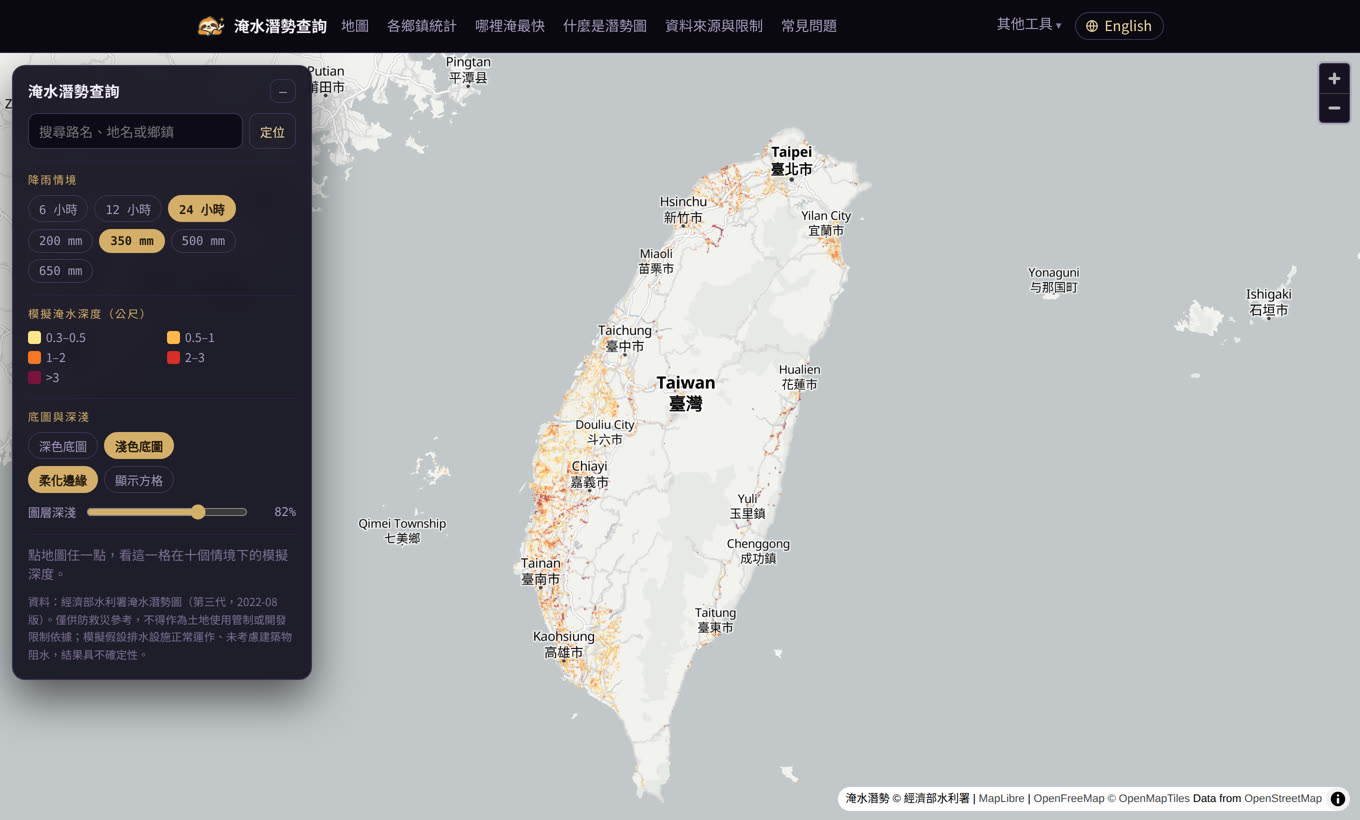Open the OpenStreetMap attribution link
1360x820 pixels.
coord(1283,799)
